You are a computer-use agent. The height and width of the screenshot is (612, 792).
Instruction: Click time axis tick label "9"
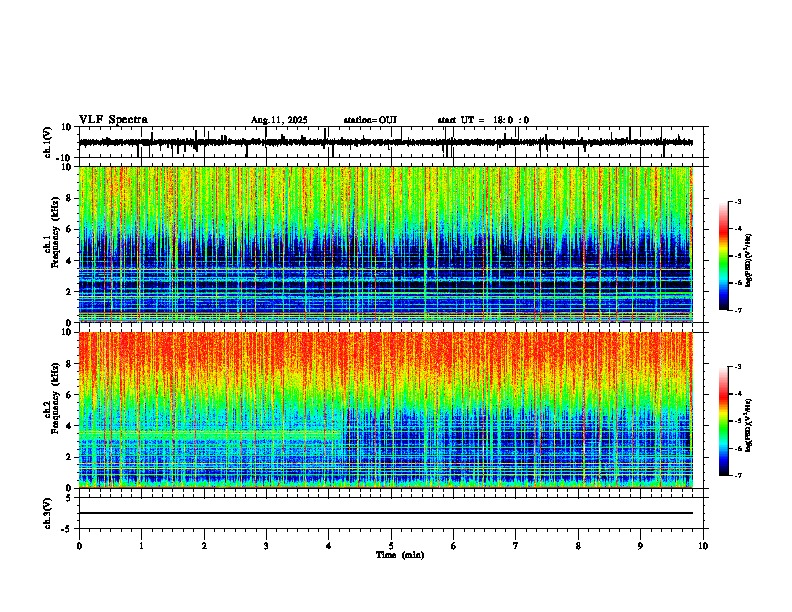coord(640,546)
